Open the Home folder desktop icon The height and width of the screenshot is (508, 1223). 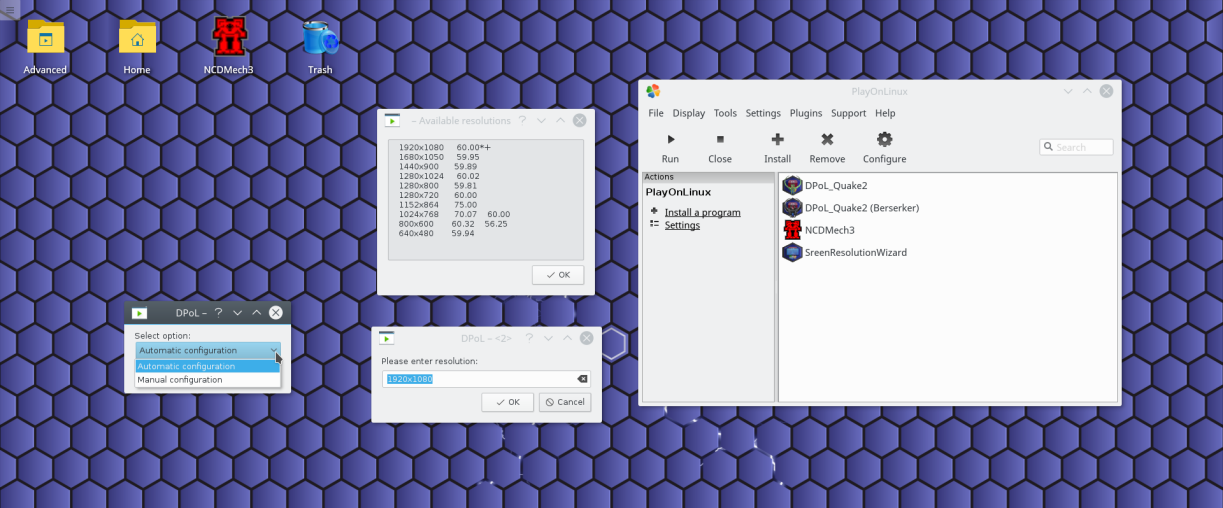137,38
